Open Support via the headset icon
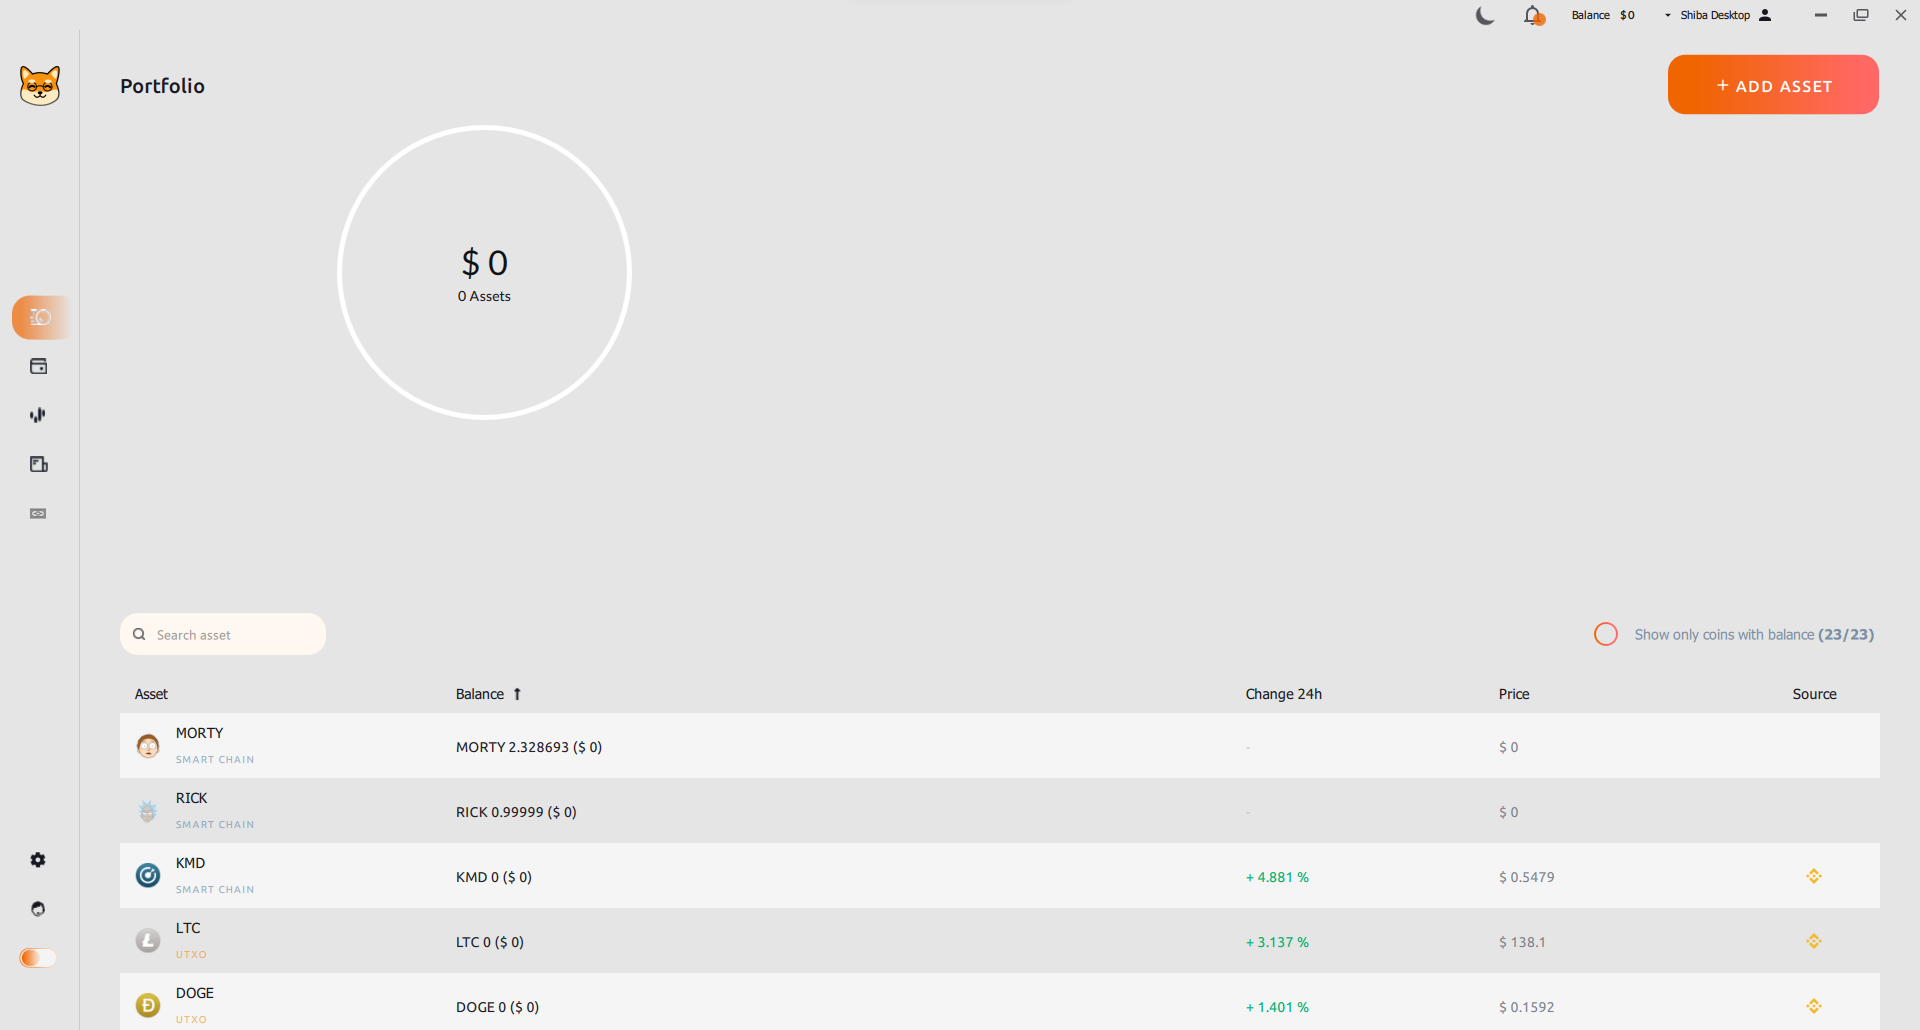The width and height of the screenshot is (1920, 1030). click(x=38, y=909)
